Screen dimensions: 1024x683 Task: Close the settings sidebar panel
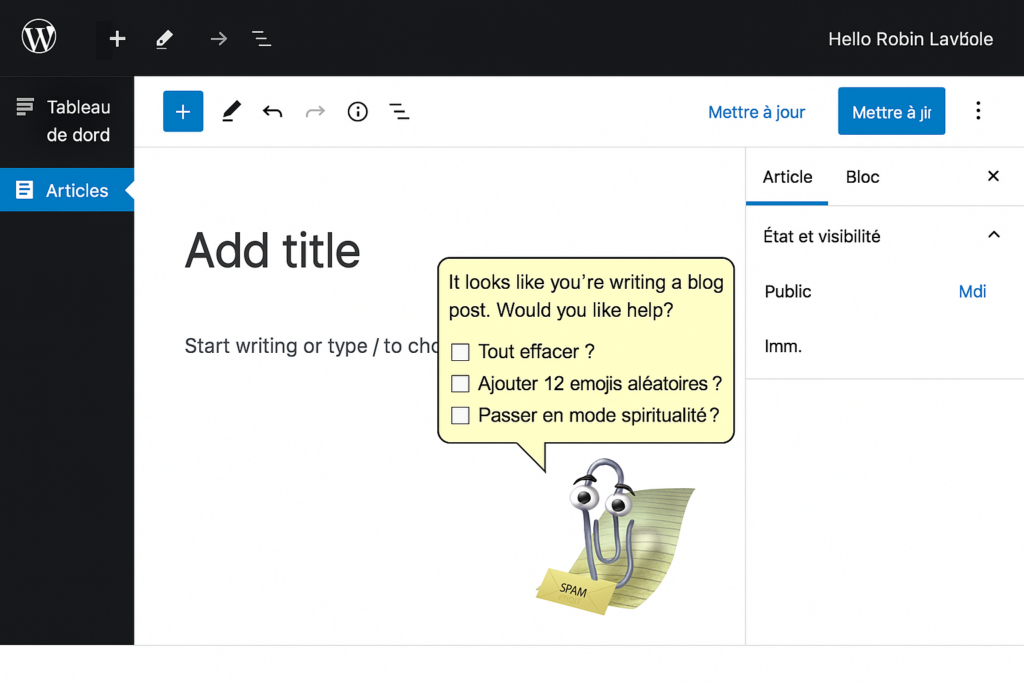click(x=993, y=176)
